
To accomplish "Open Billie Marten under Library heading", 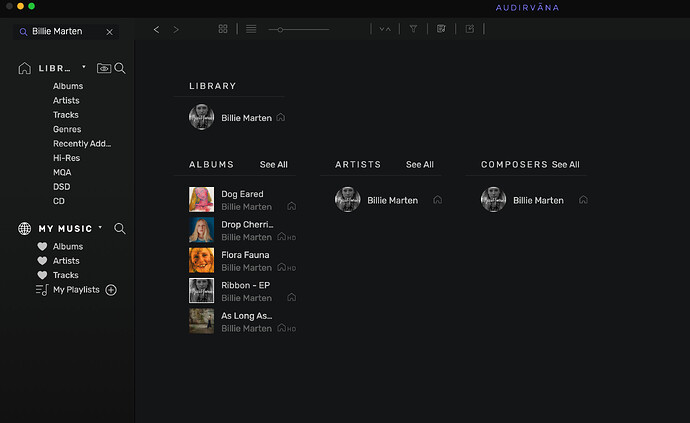I will coord(246,118).
